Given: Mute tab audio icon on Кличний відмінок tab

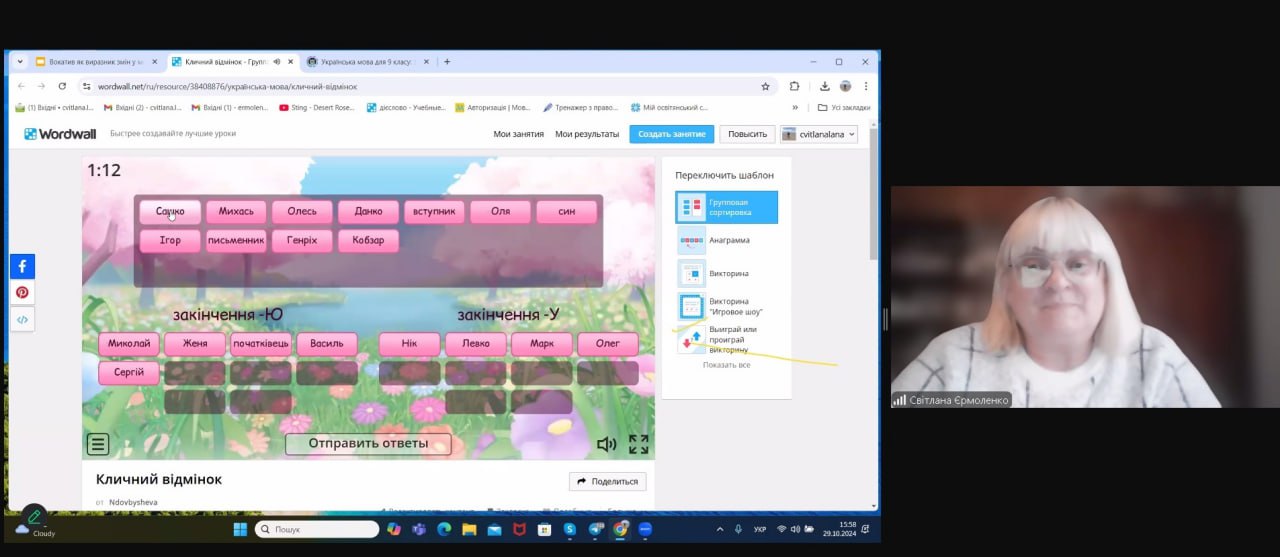Looking at the screenshot, I should click(x=276, y=61).
